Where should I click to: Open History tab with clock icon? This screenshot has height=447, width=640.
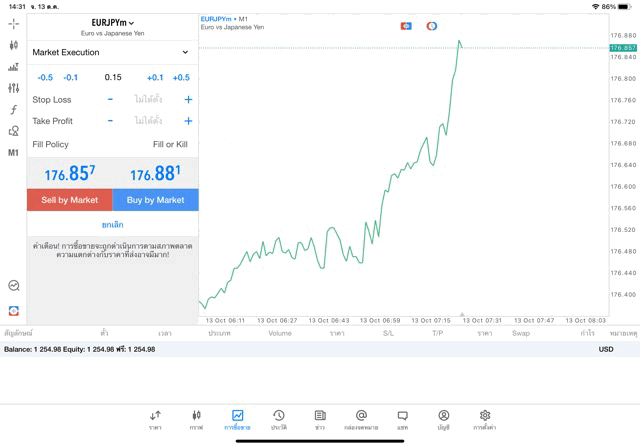coord(278,419)
